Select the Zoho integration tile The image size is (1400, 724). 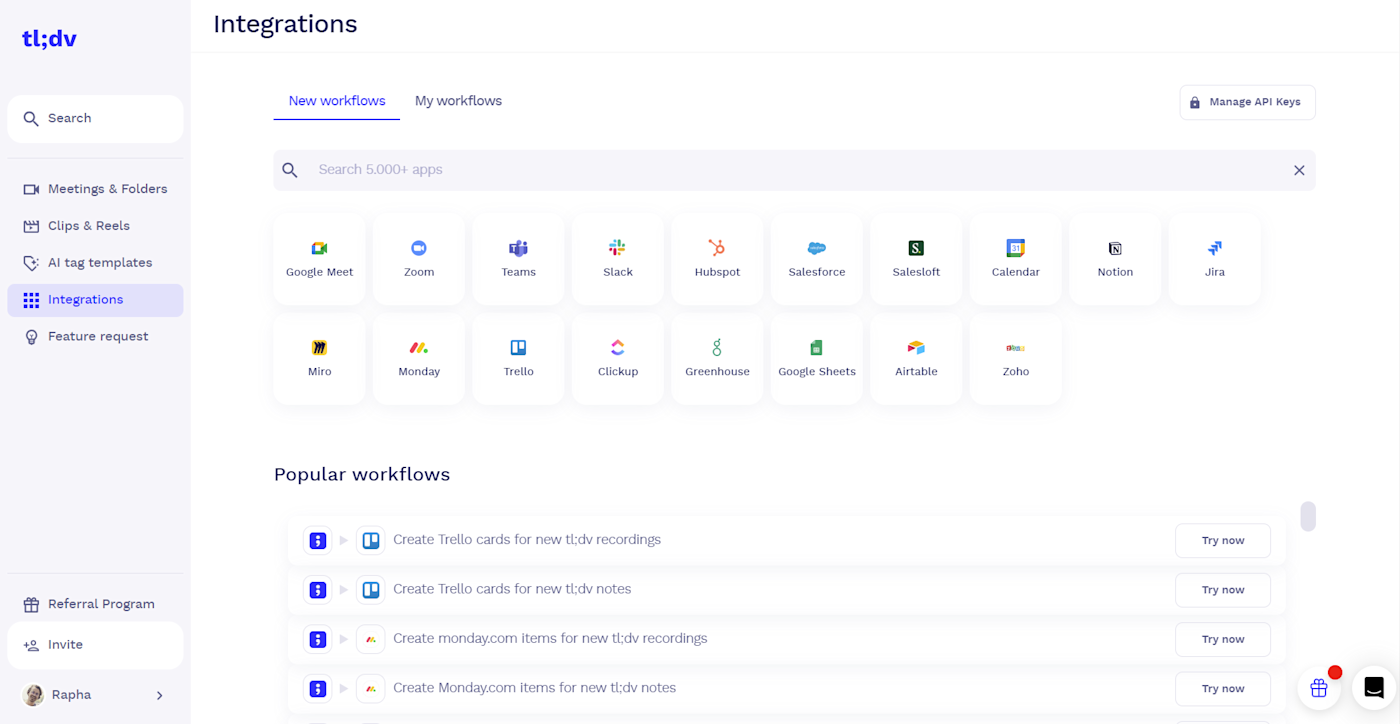tap(1016, 359)
